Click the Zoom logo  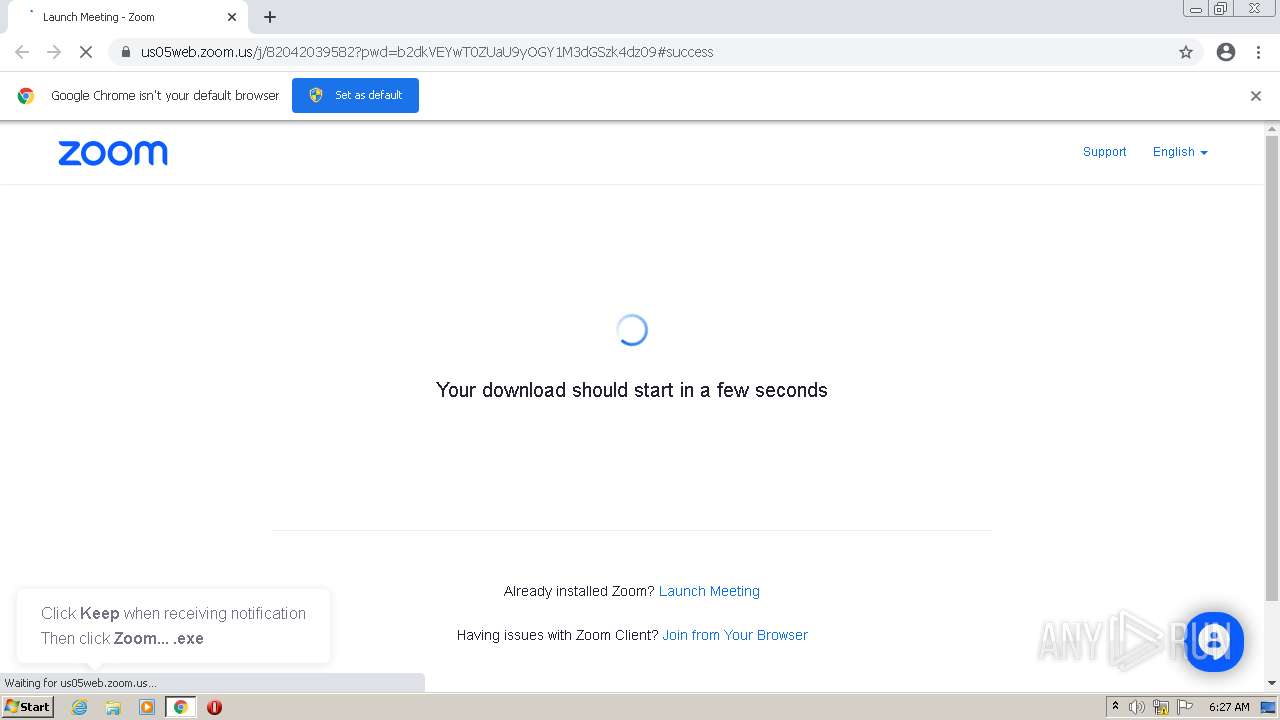(113, 153)
